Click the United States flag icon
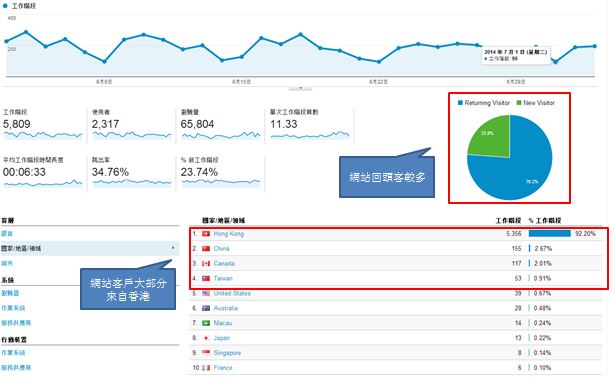Screen dimensions: 615x379 tap(206, 293)
